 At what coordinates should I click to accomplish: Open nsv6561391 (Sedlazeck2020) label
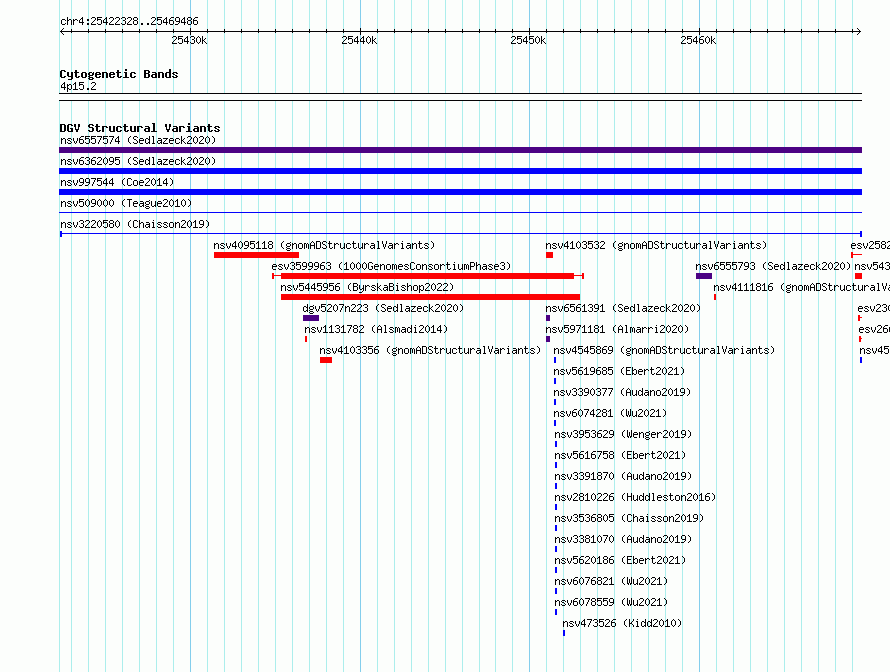pos(623,308)
